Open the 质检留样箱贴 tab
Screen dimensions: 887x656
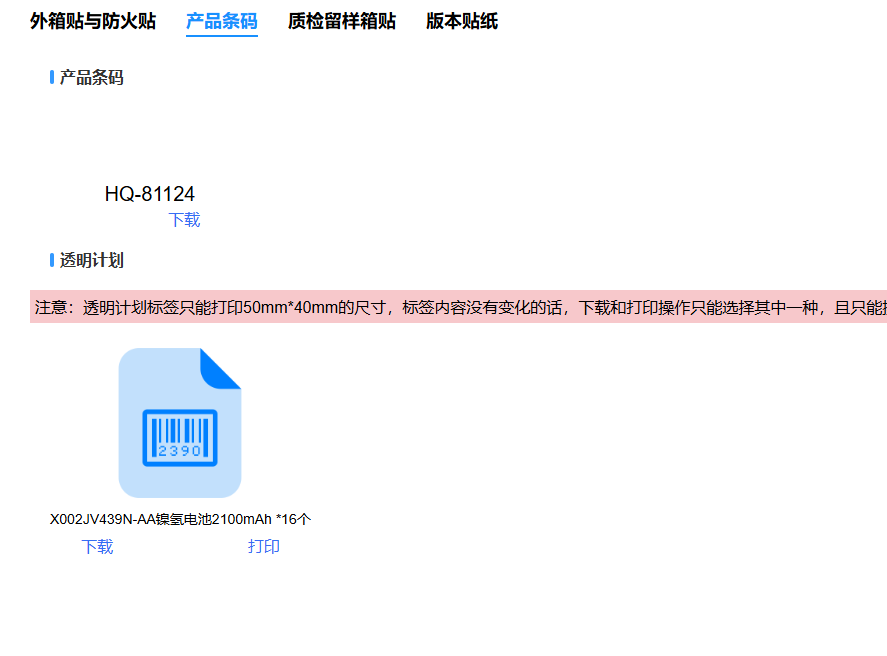click(x=342, y=21)
